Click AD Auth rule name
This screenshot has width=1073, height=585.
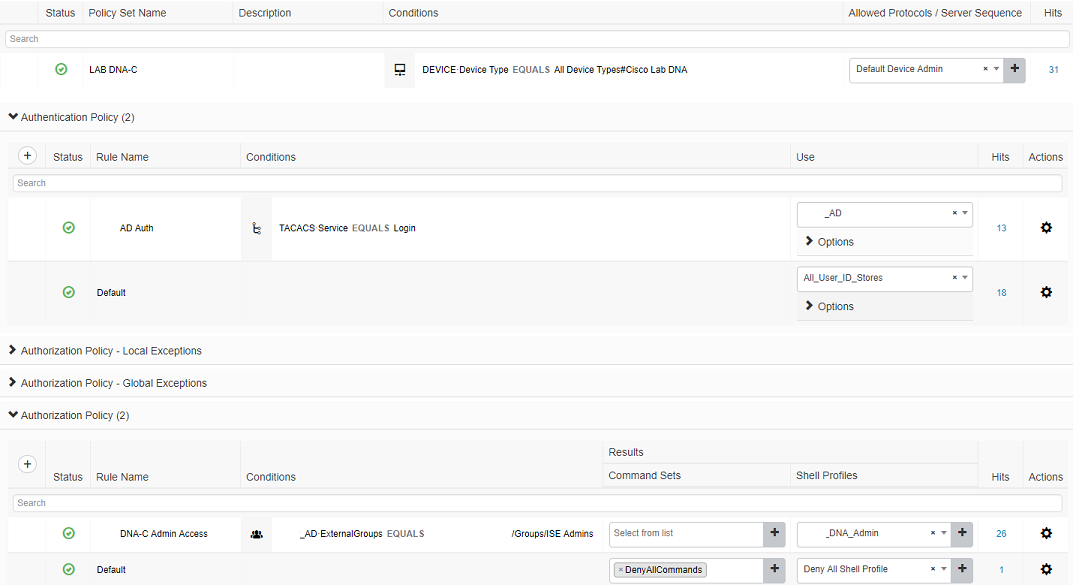coord(136,229)
